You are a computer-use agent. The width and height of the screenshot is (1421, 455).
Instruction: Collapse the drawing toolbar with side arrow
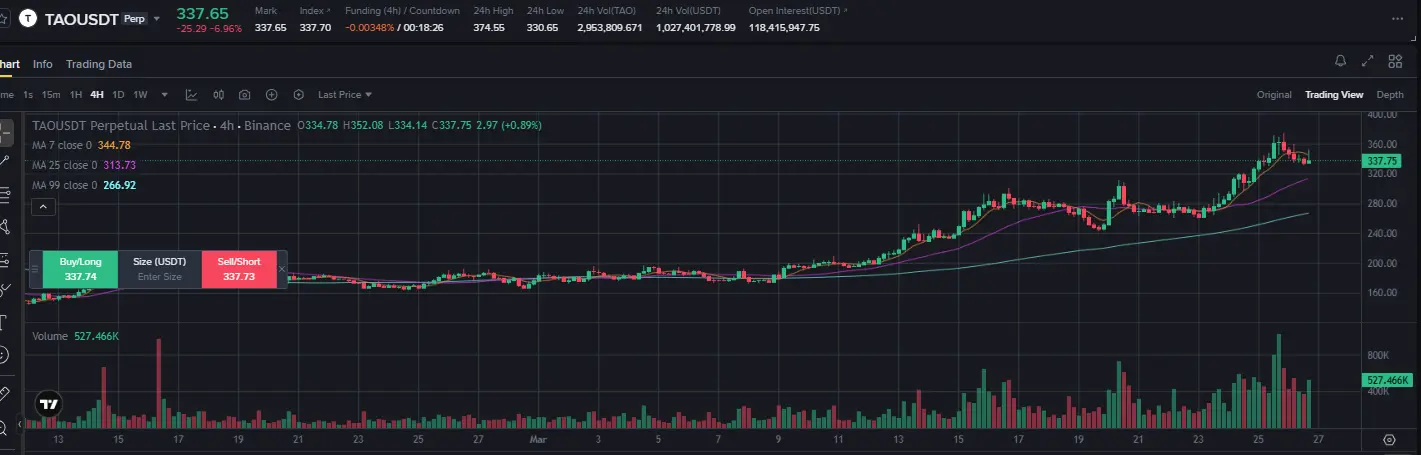[19, 424]
